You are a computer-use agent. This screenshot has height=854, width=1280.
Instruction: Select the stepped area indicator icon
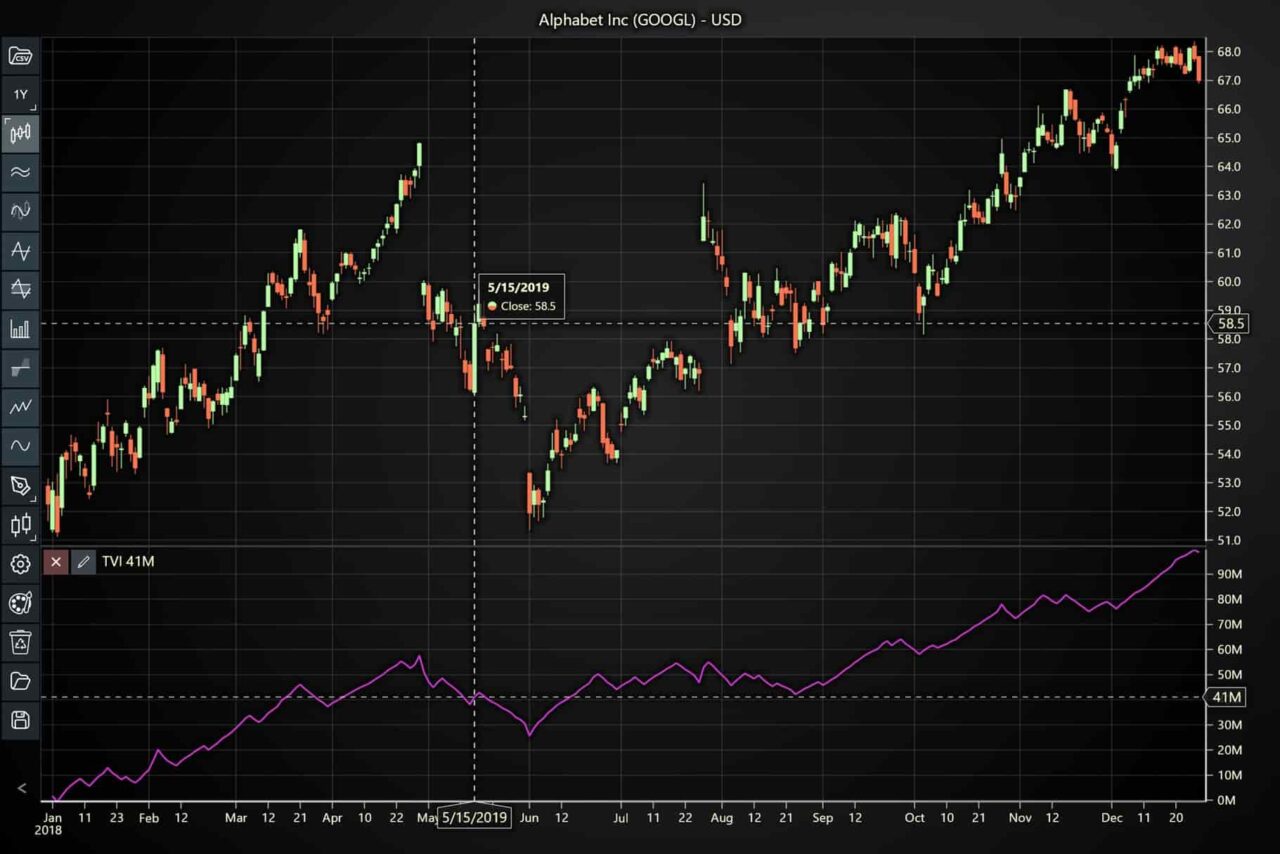[20, 368]
